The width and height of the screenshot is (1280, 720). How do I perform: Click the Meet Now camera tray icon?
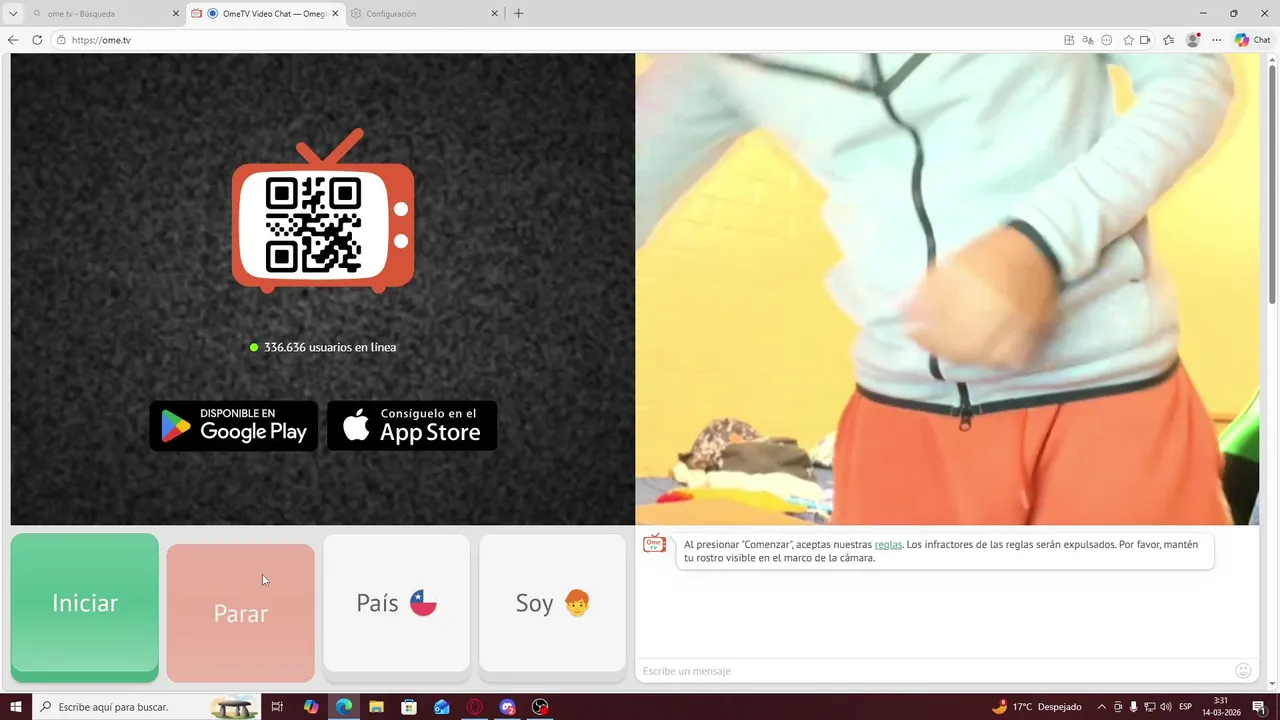click(x=1118, y=707)
